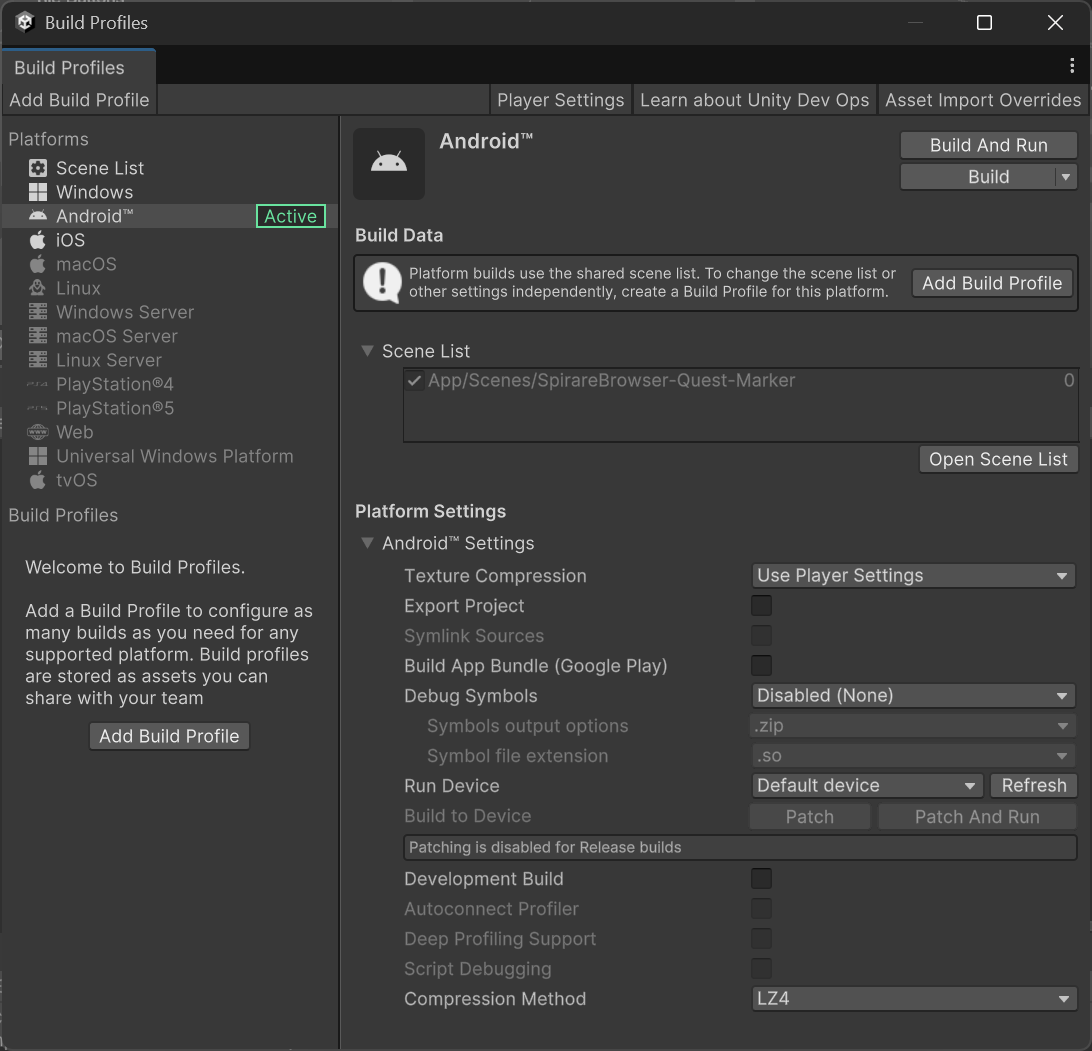Open the Symbols output options dropdown
This screenshot has width=1092, height=1051.
pos(914,725)
